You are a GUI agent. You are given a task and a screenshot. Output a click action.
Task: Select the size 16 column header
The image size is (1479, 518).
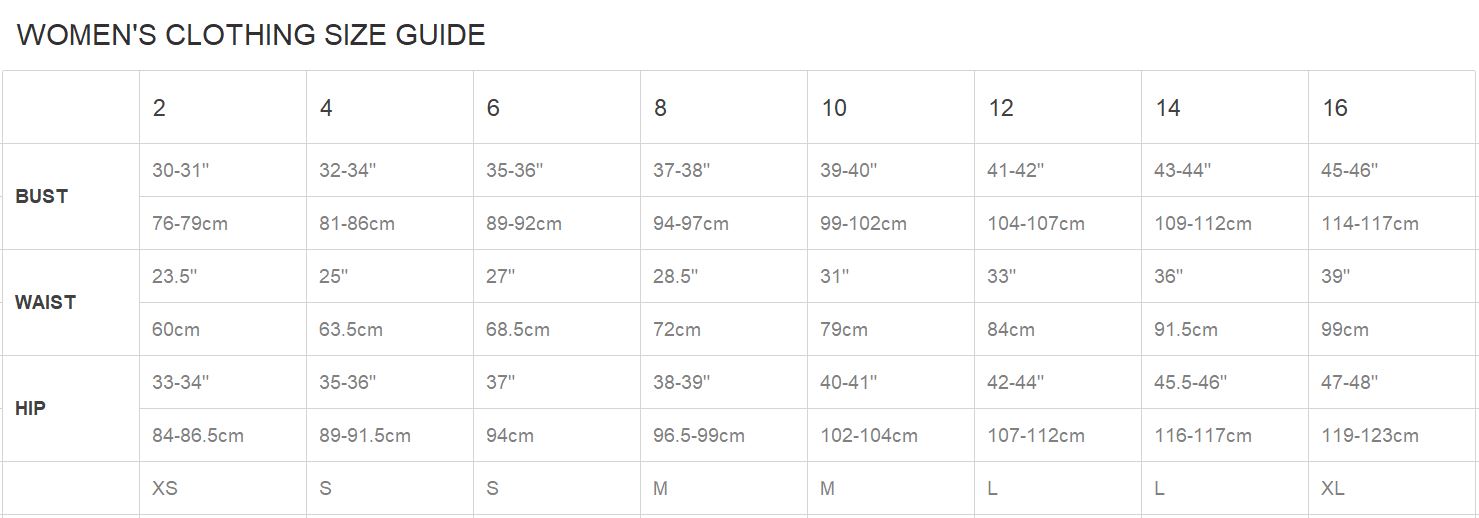[x=1335, y=108]
